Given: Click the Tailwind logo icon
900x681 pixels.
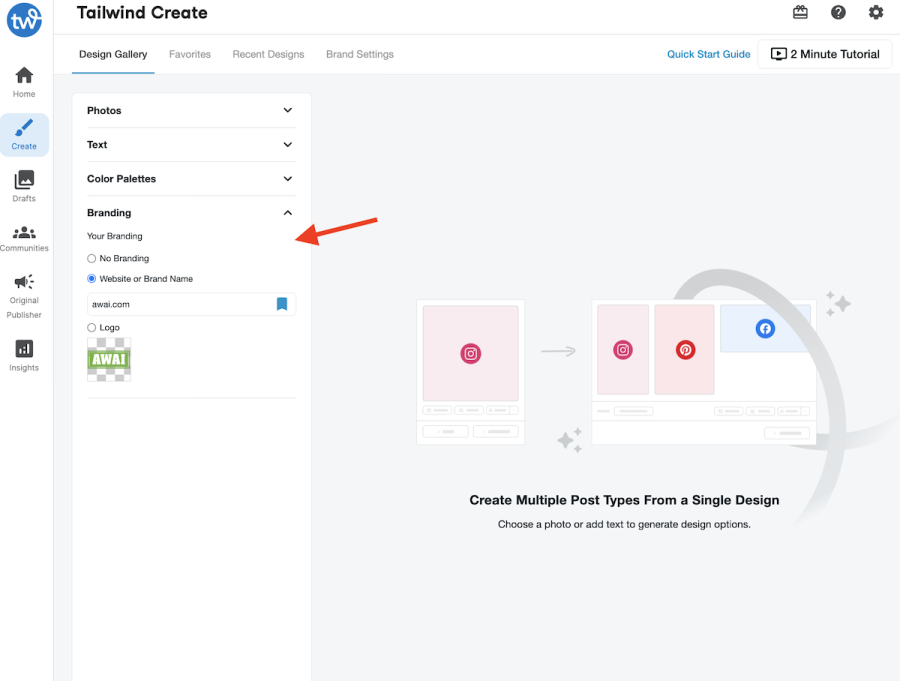Looking at the screenshot, I should point(24,20).
